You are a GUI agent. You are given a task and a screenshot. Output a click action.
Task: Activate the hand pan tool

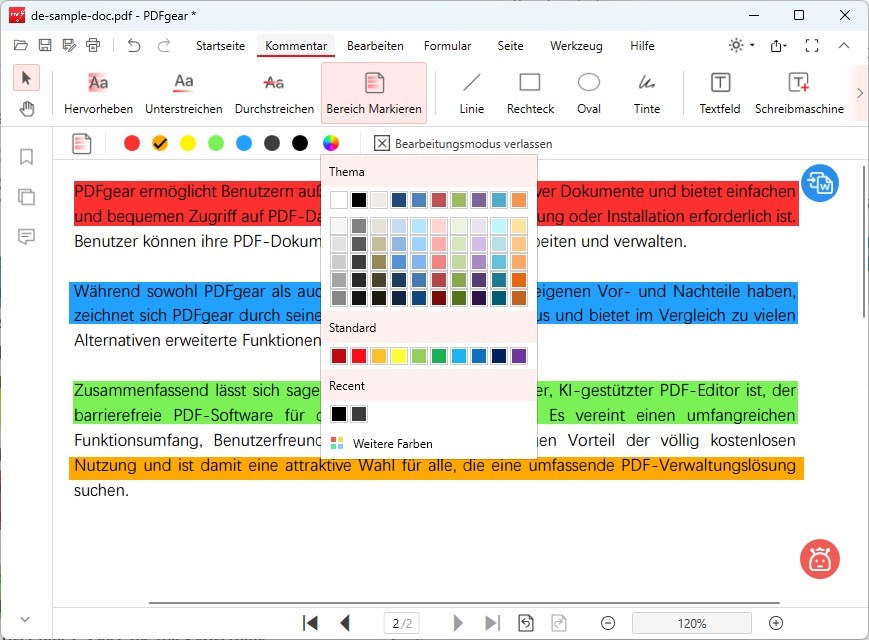tap(26, 109)
